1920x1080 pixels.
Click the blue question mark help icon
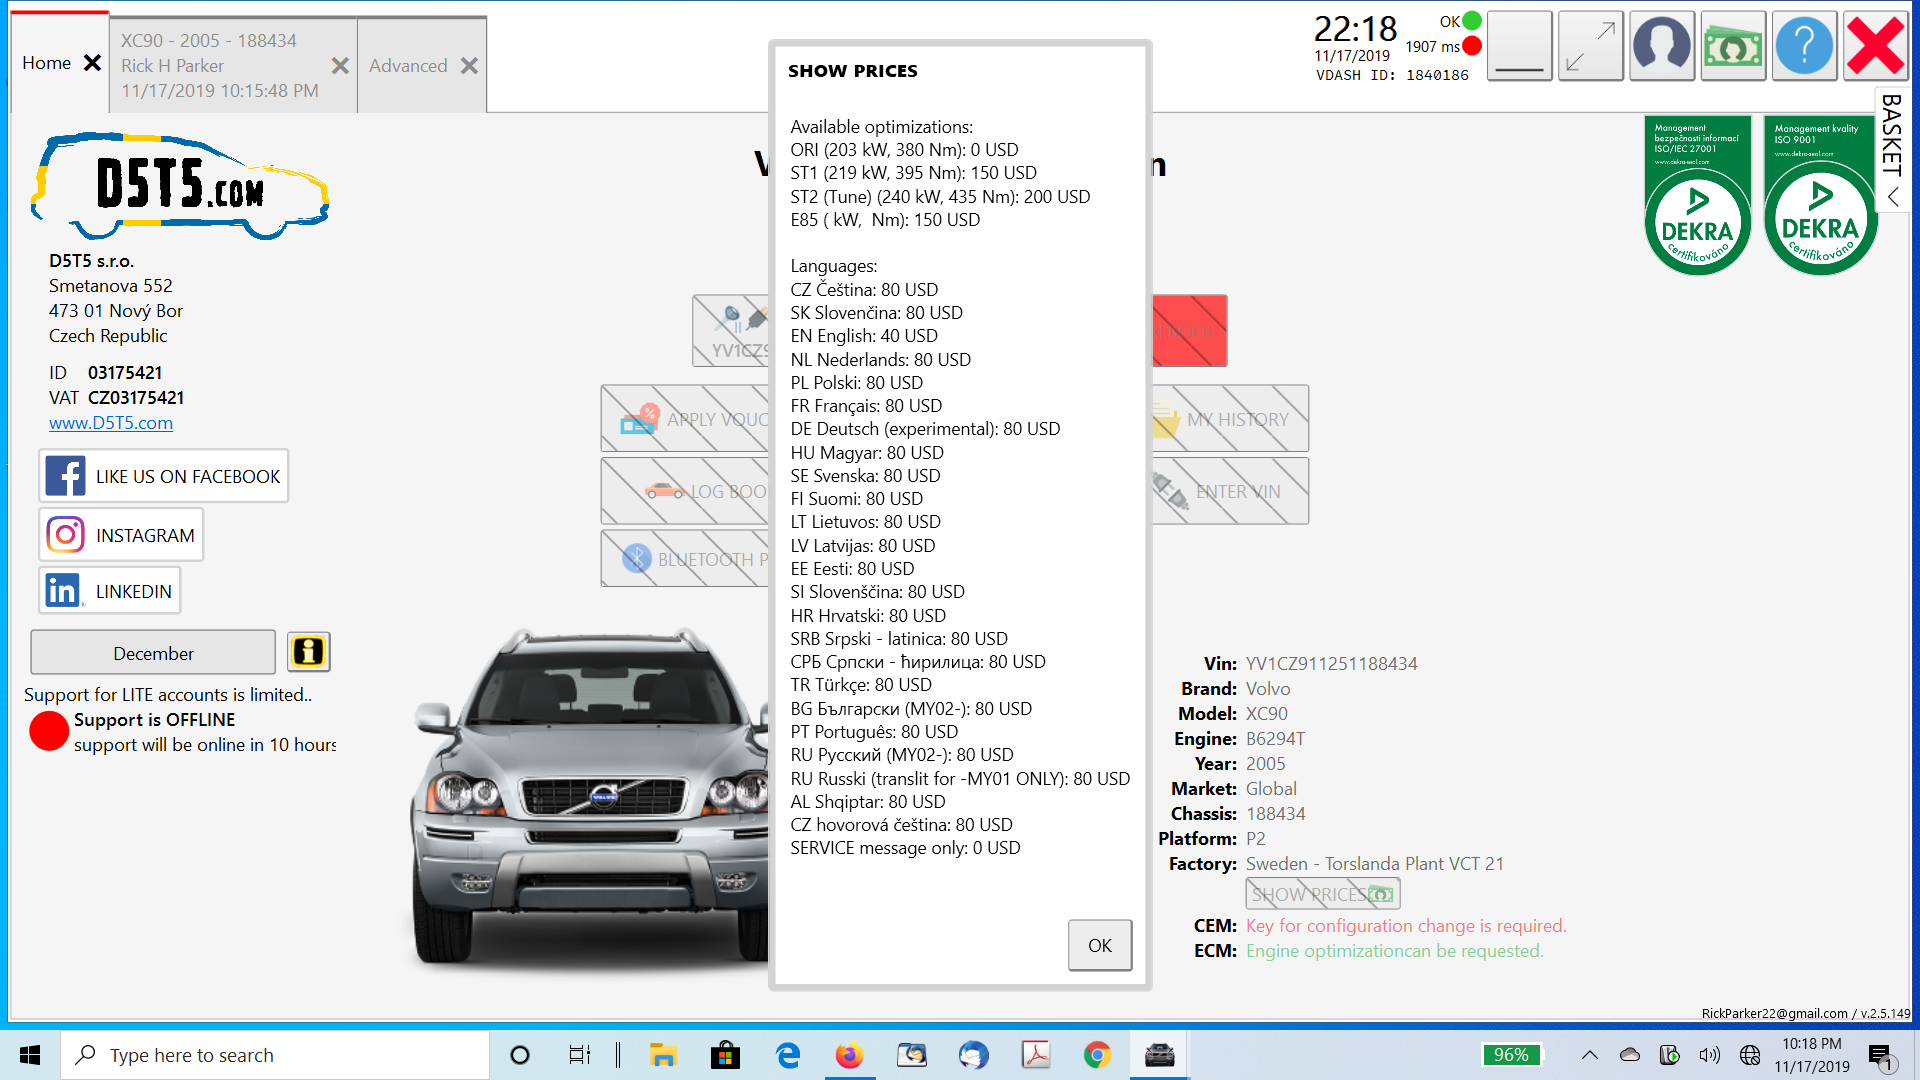pos(1804,46)
